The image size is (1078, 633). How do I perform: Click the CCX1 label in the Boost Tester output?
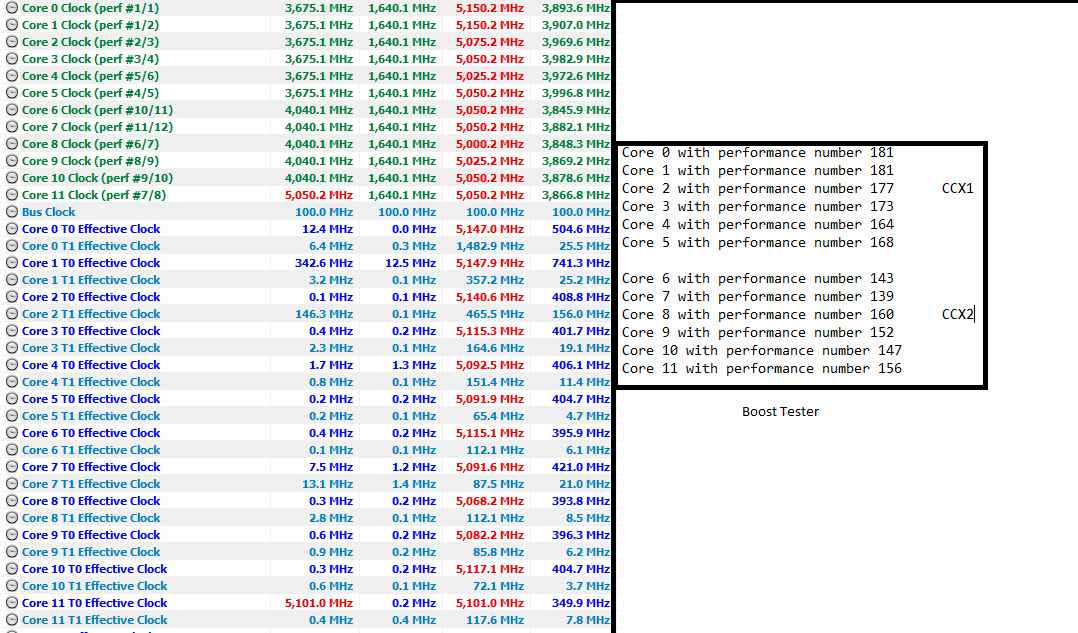955,188
